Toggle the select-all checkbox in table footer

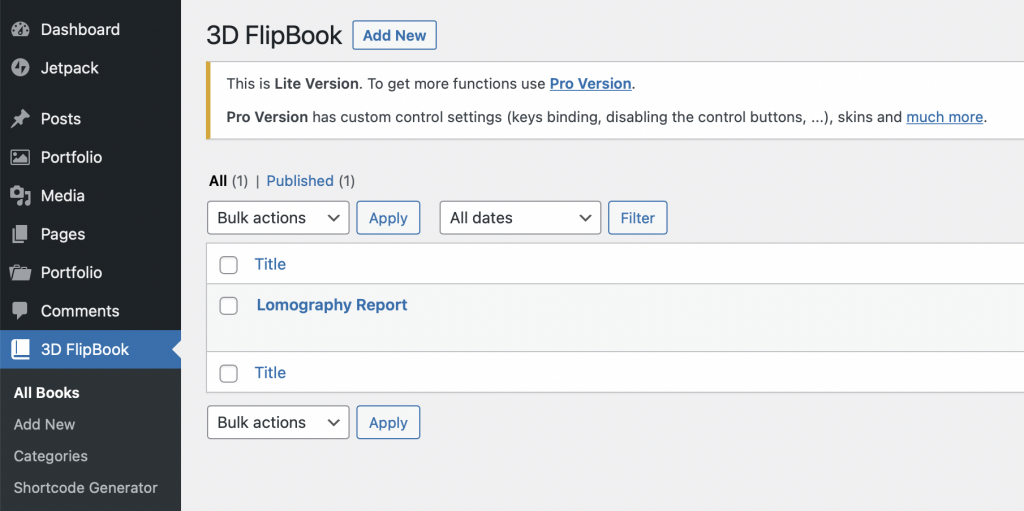pyautogui.click(x=229, y=373)
